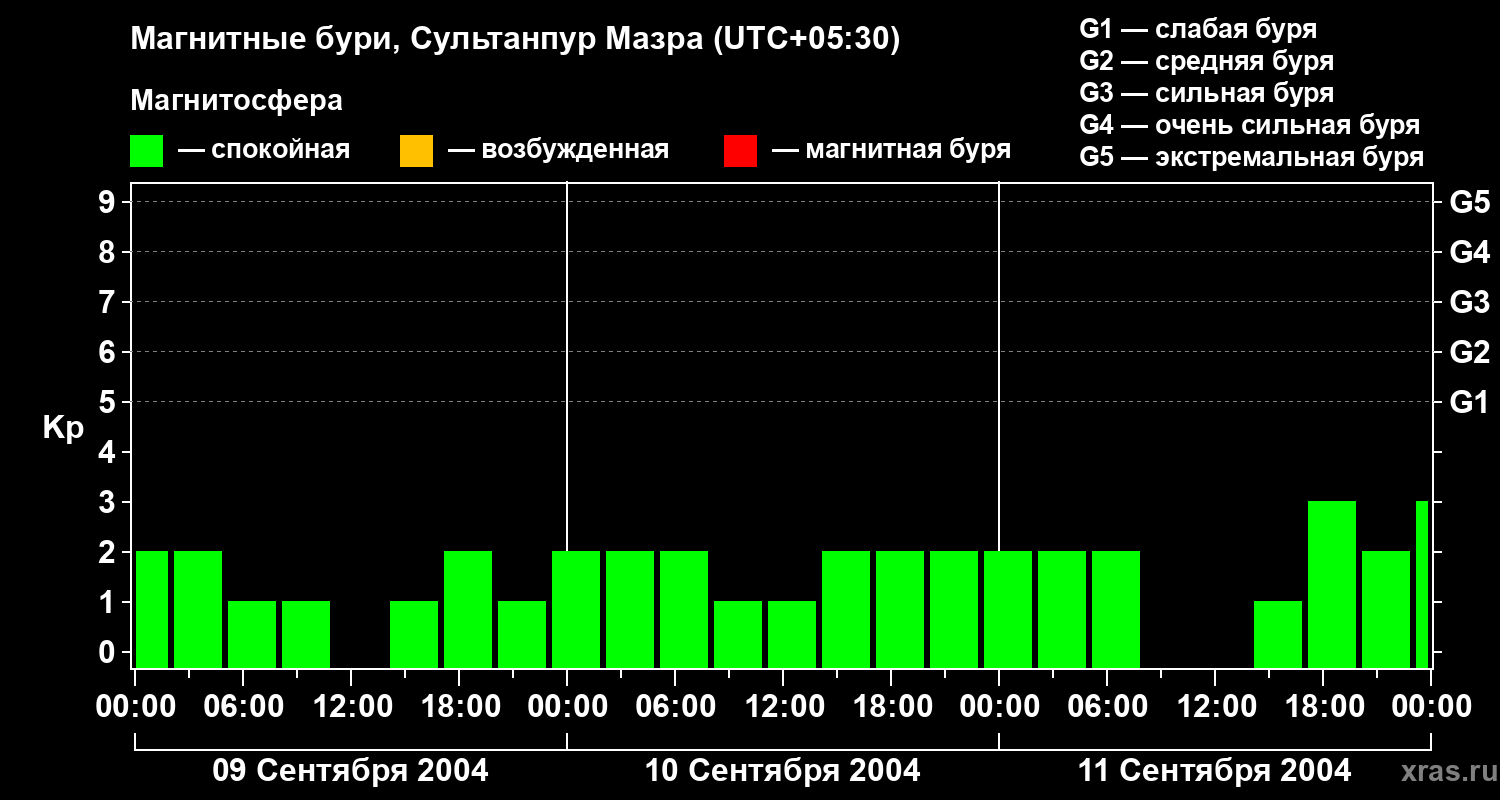Click the '11 Сентября 2004' date label
The height and width of the screenshot is (800, 1500).
1215,771
